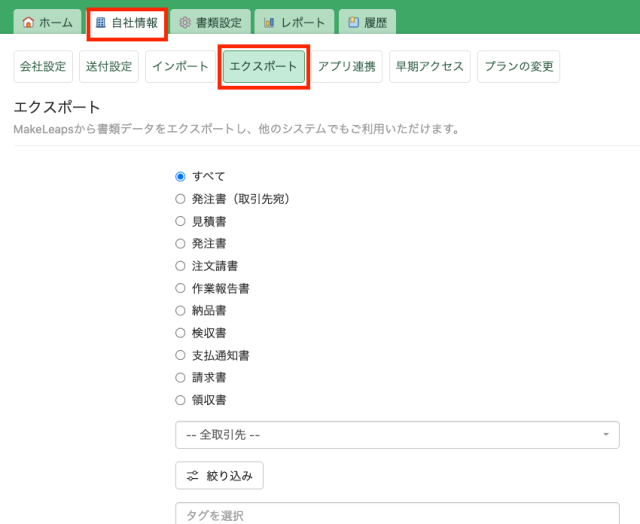Select the すべて radio option
The image size is (640, 524).
(x=181, y=176)
